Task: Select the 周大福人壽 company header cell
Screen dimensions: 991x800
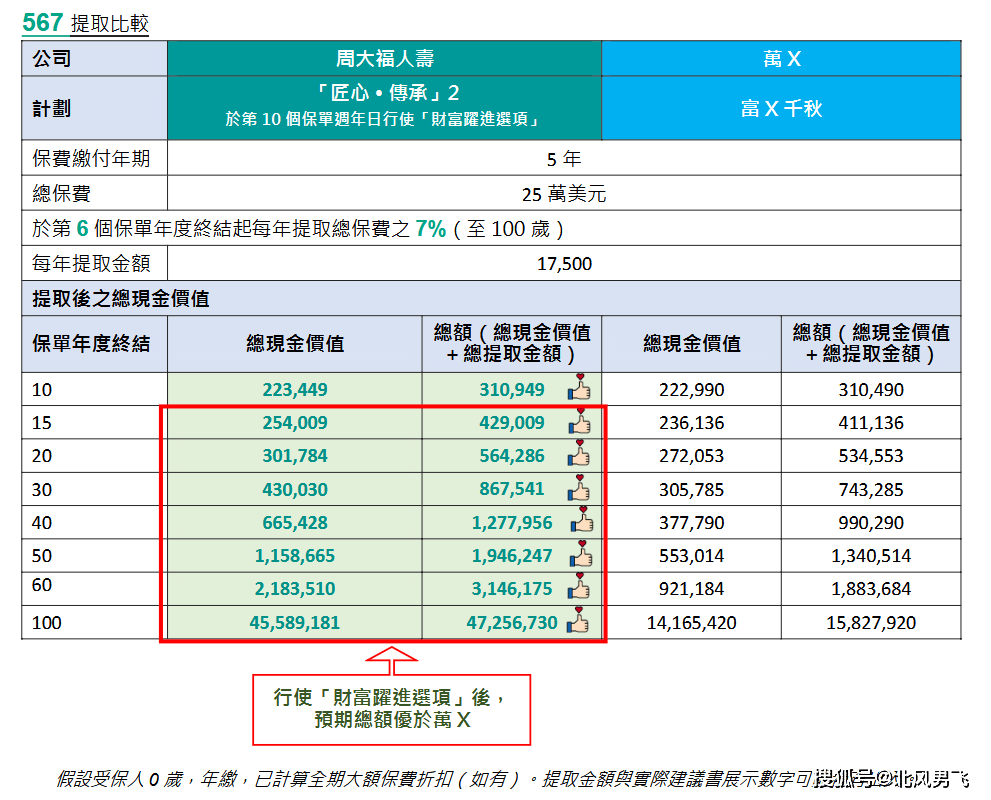Action: [384, 59]
